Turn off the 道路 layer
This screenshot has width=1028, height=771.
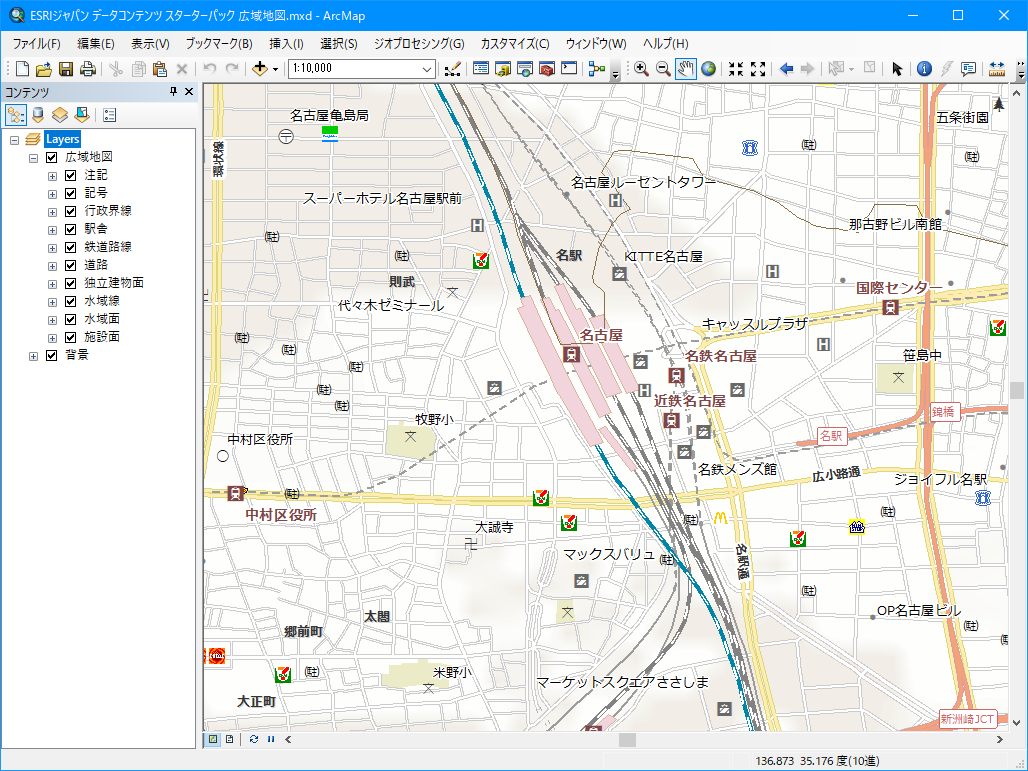71,266
